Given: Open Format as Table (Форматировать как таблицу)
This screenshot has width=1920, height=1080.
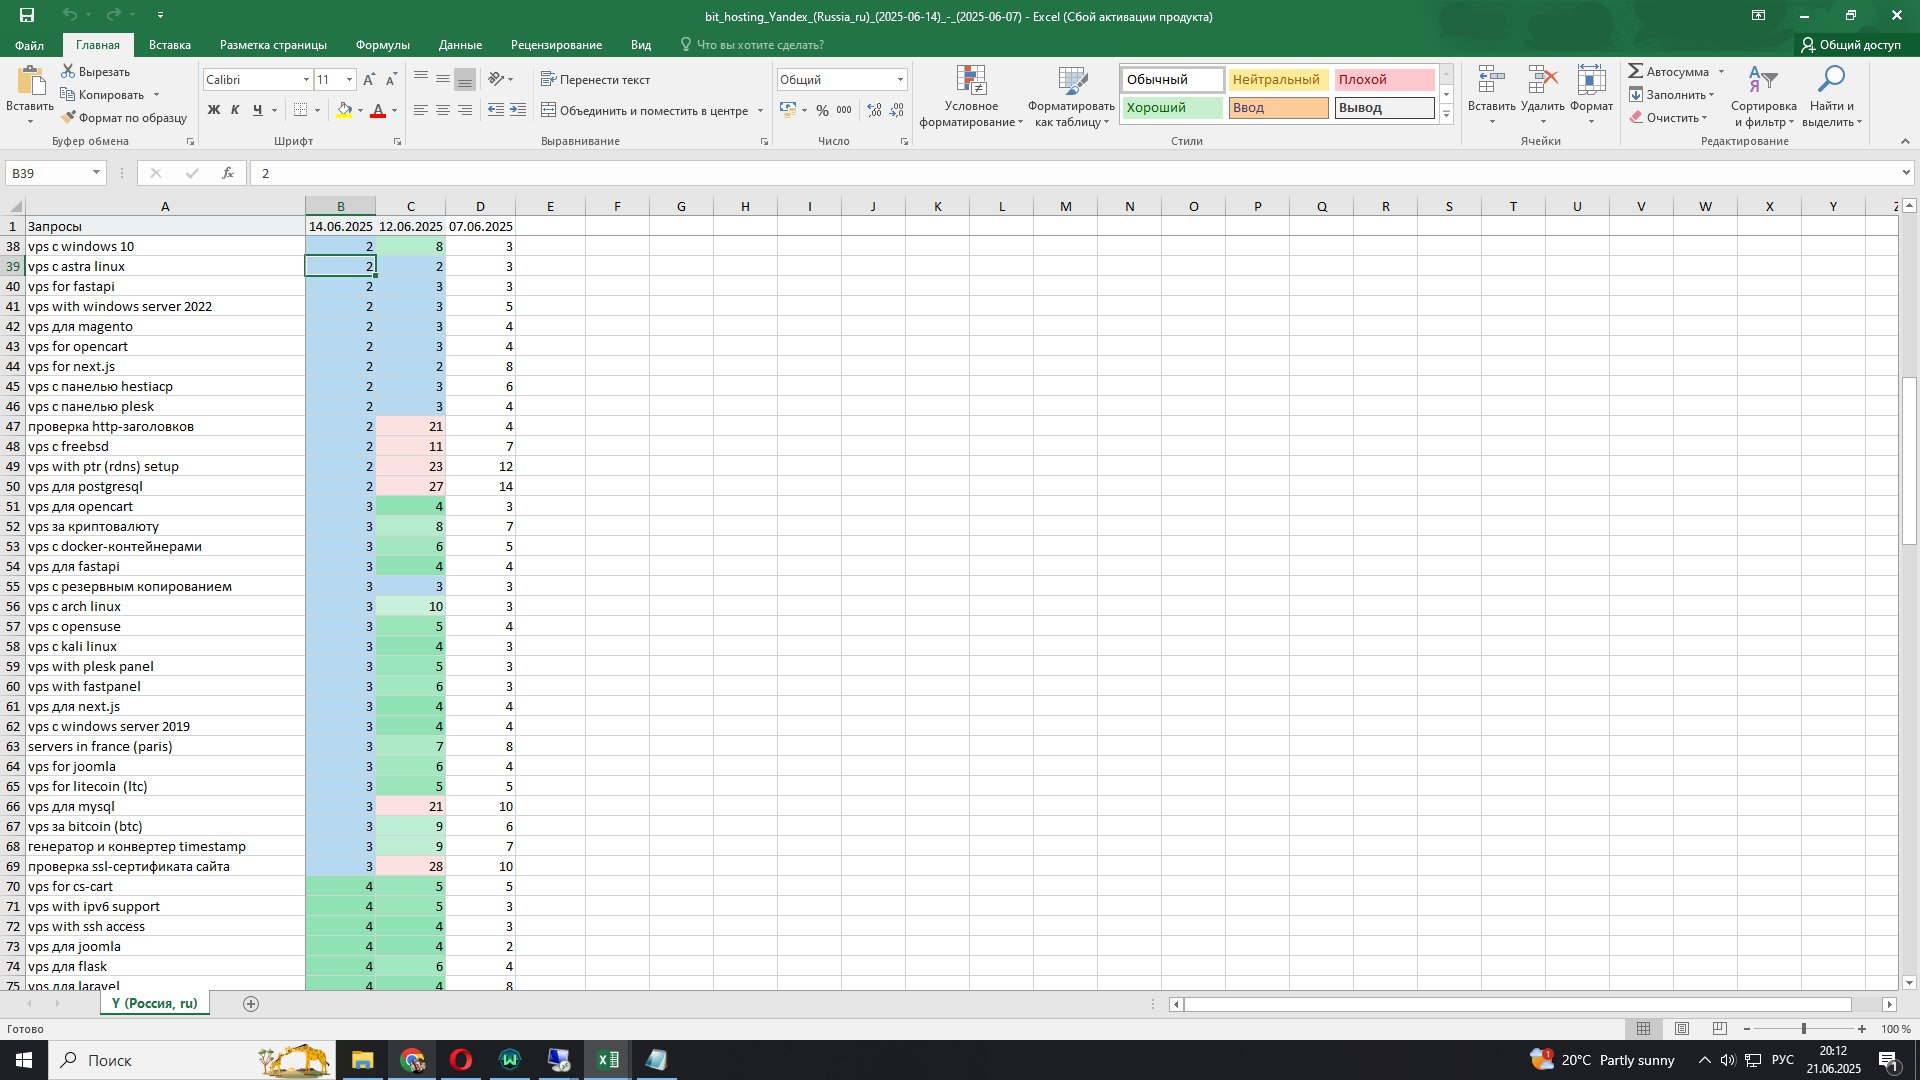Looking at the screenshot, I should [1071, 96].
